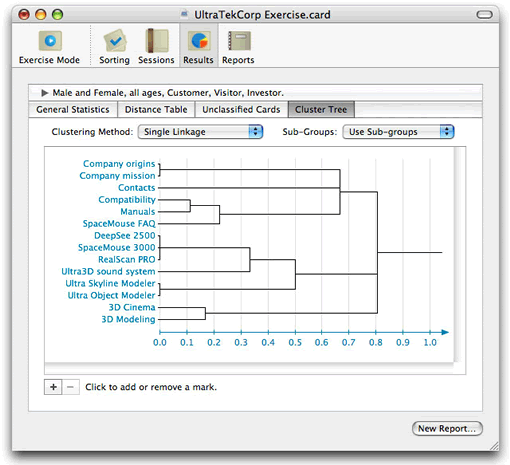The image size is (510, 465).
Task: Open the Clustering Method dropdown
Action: pyautogui.click(x=201, y=132)
